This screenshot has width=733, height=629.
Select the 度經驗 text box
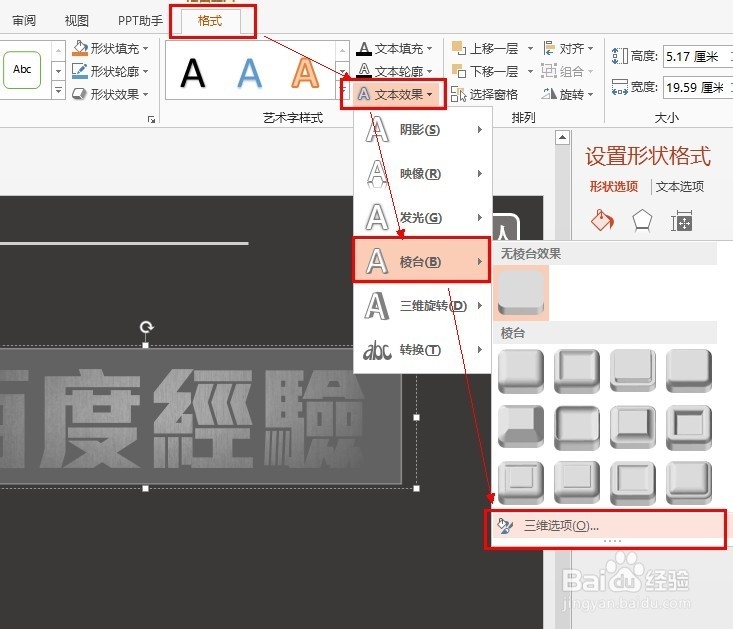tap(201, 417)
